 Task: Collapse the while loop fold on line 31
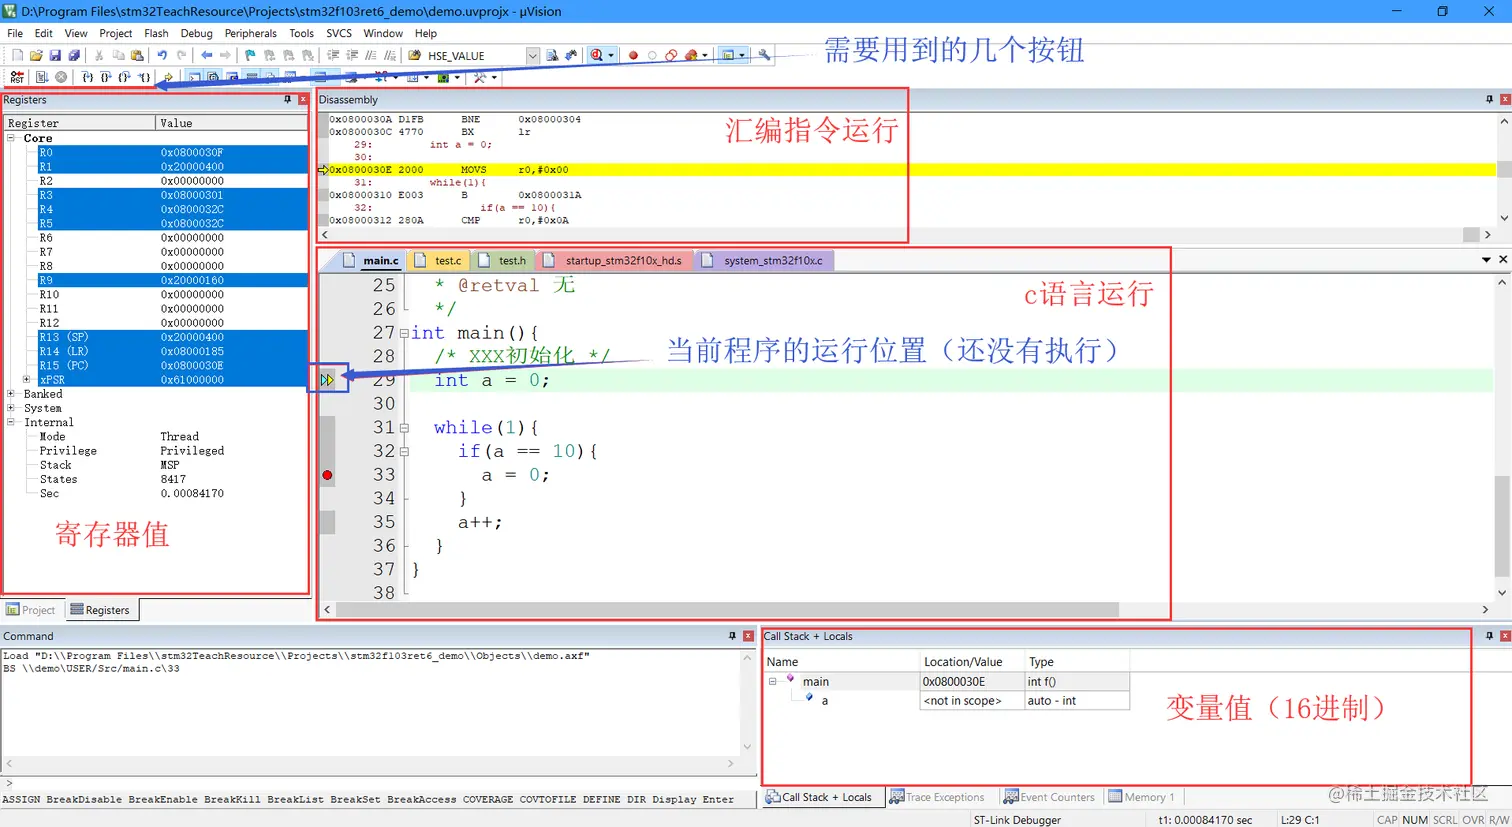point(404,428)
